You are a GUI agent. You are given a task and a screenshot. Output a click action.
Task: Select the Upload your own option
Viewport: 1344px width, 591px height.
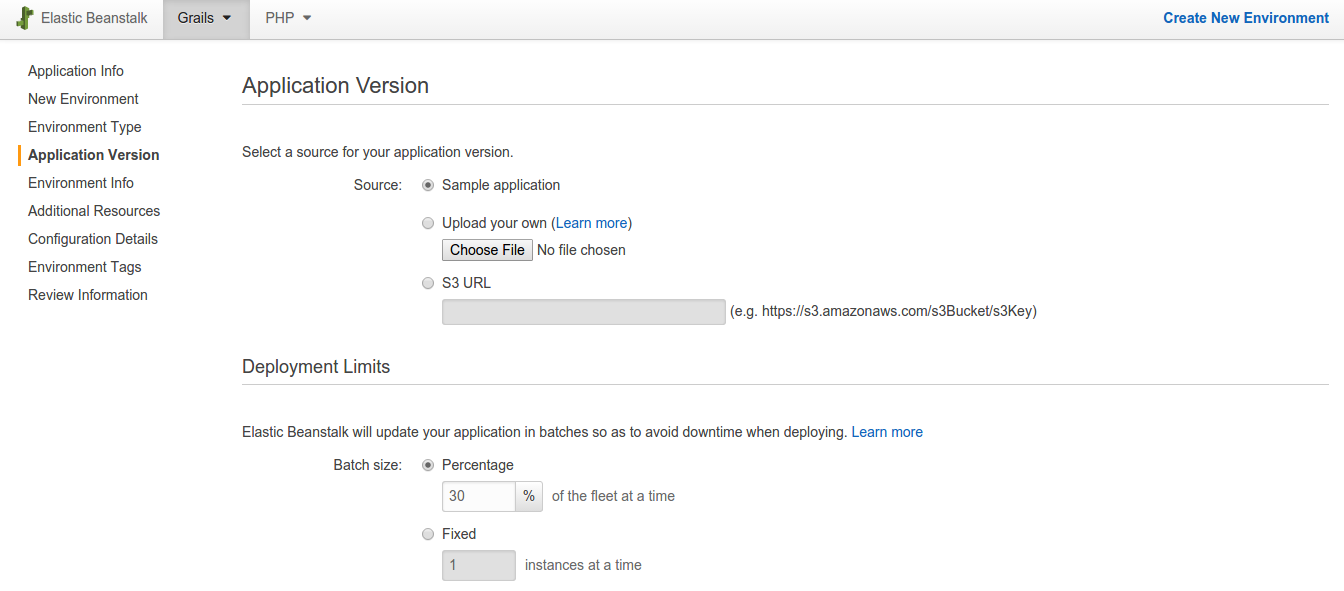tap(428, 223)
